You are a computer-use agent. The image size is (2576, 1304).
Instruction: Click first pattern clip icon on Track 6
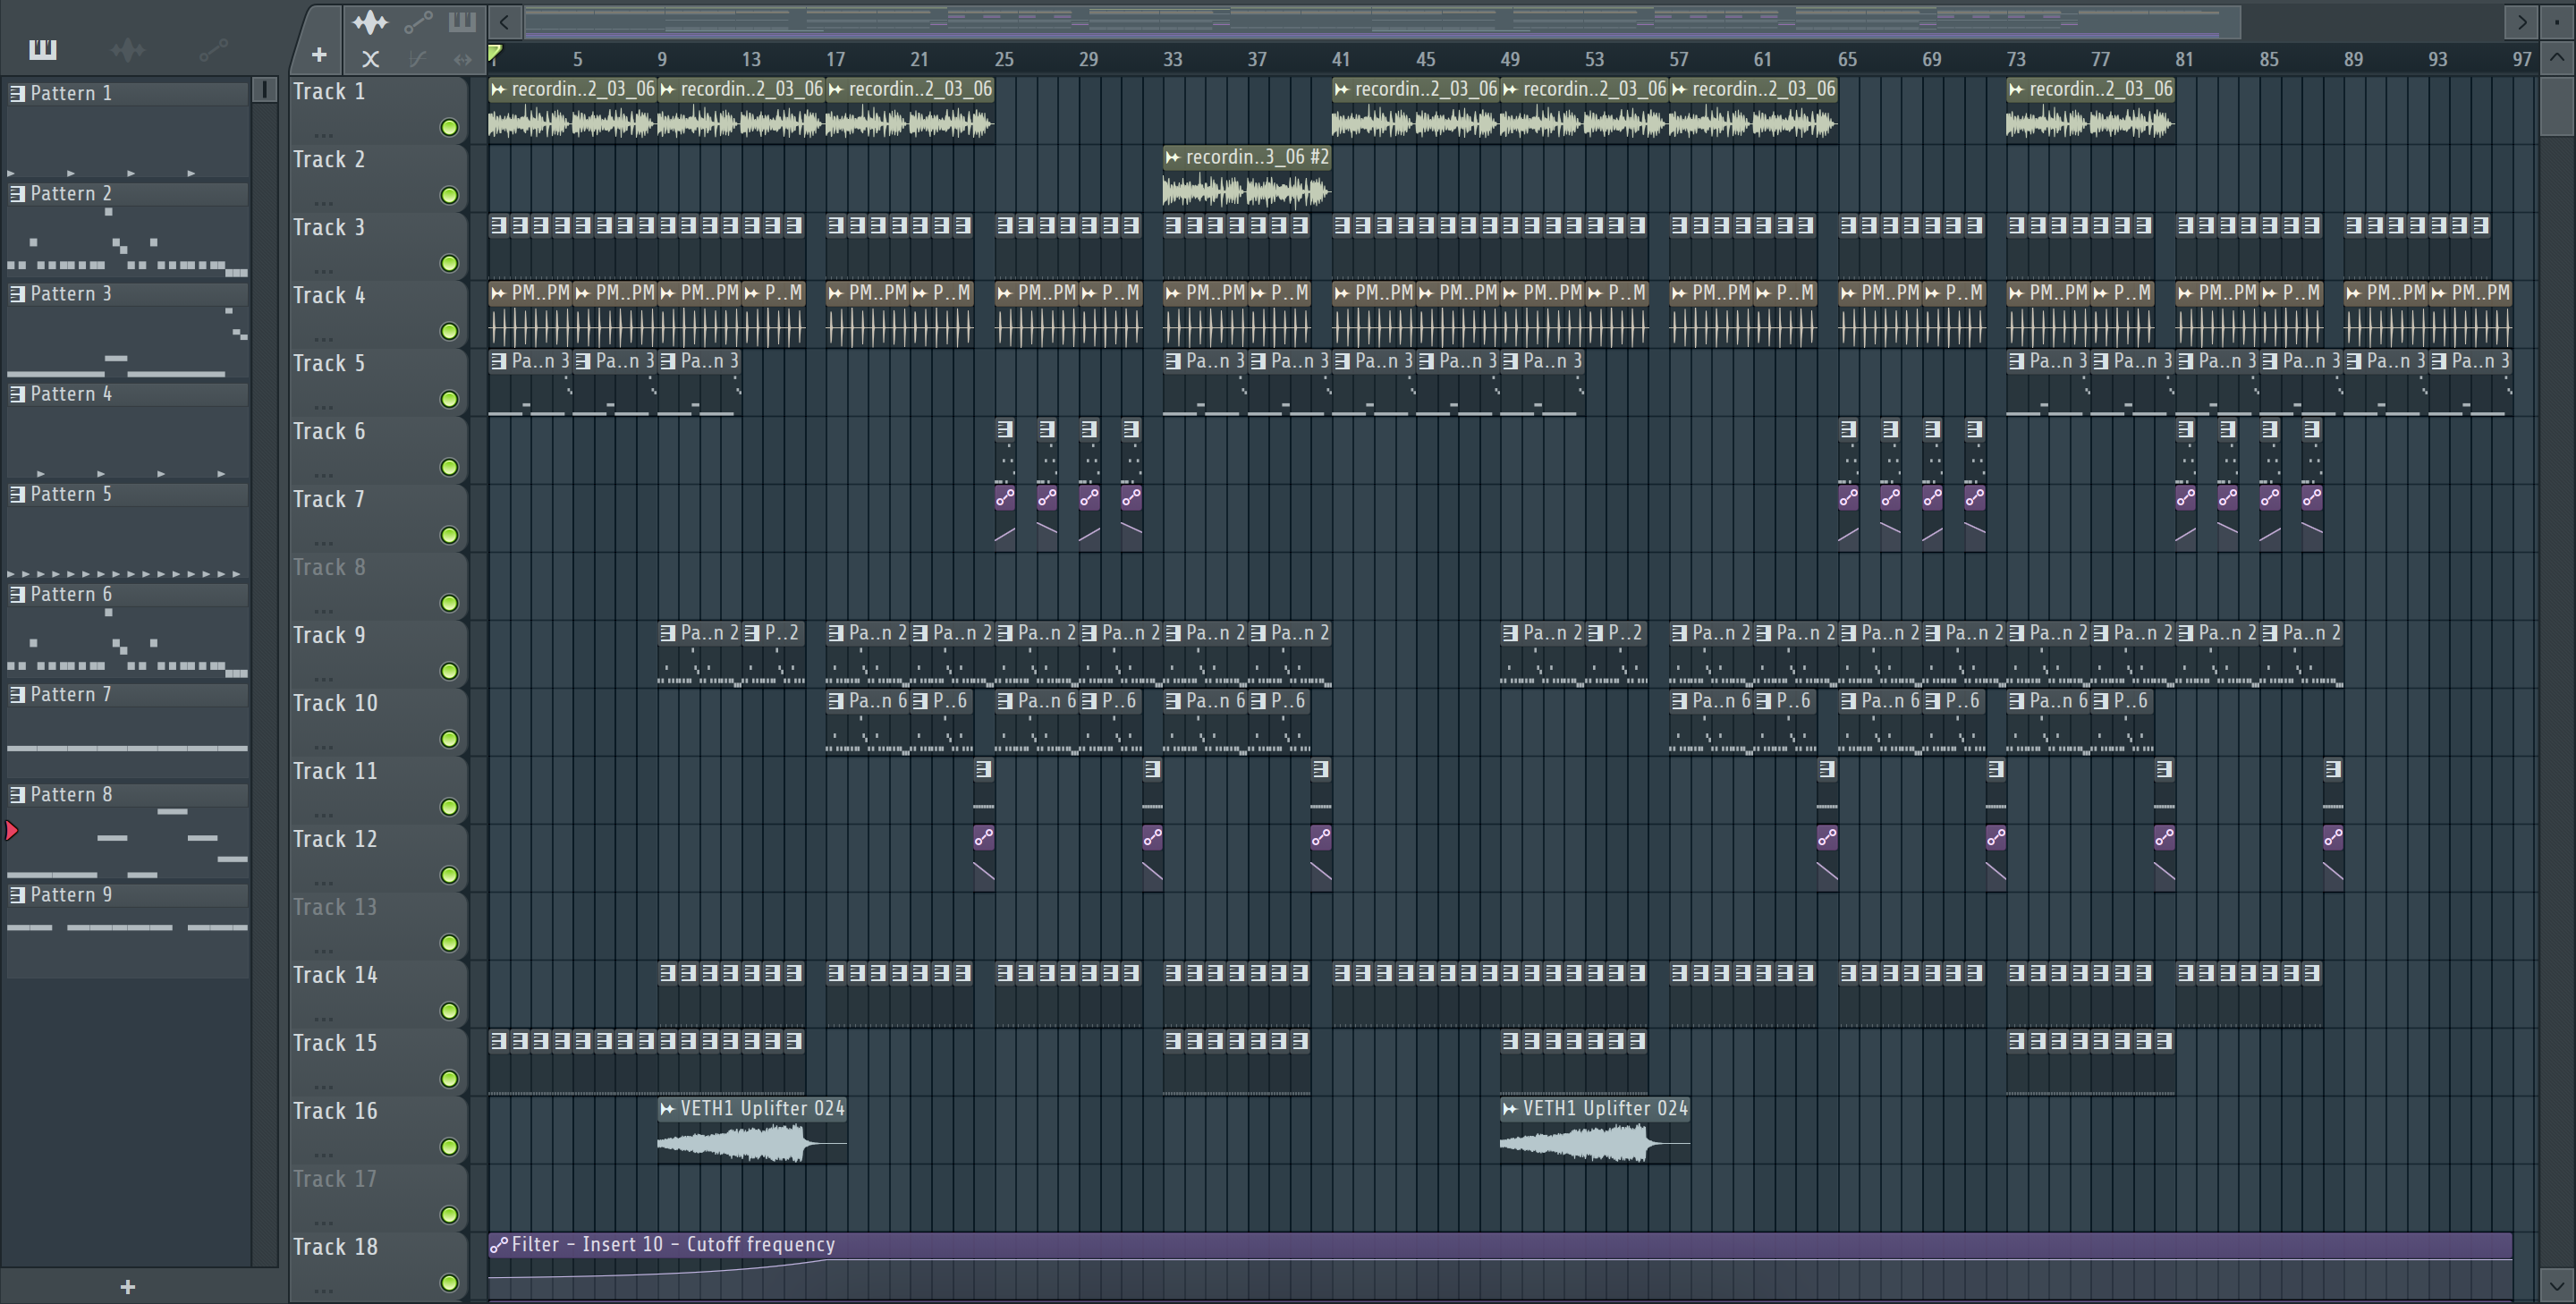tap(1005, 429)
